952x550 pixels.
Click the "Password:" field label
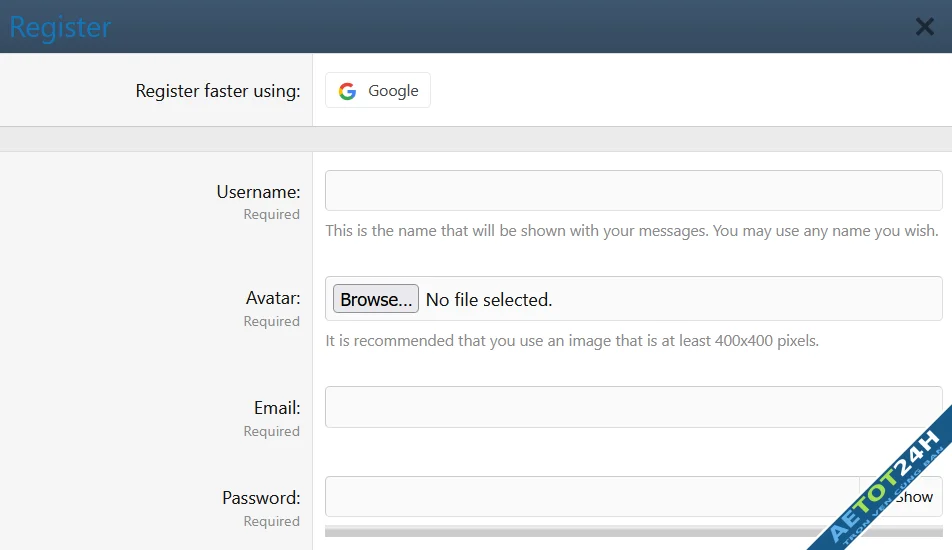pyautogui.click(x=260, y=498)
